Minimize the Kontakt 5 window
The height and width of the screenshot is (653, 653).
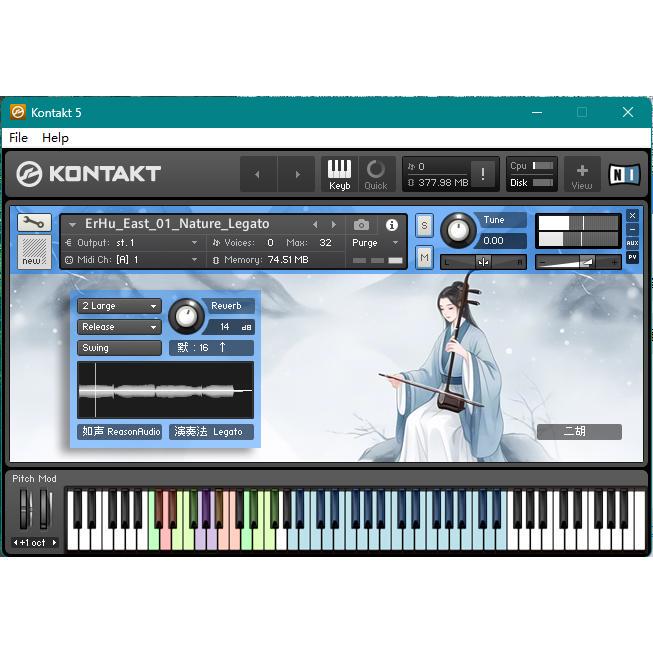point(537,112)
